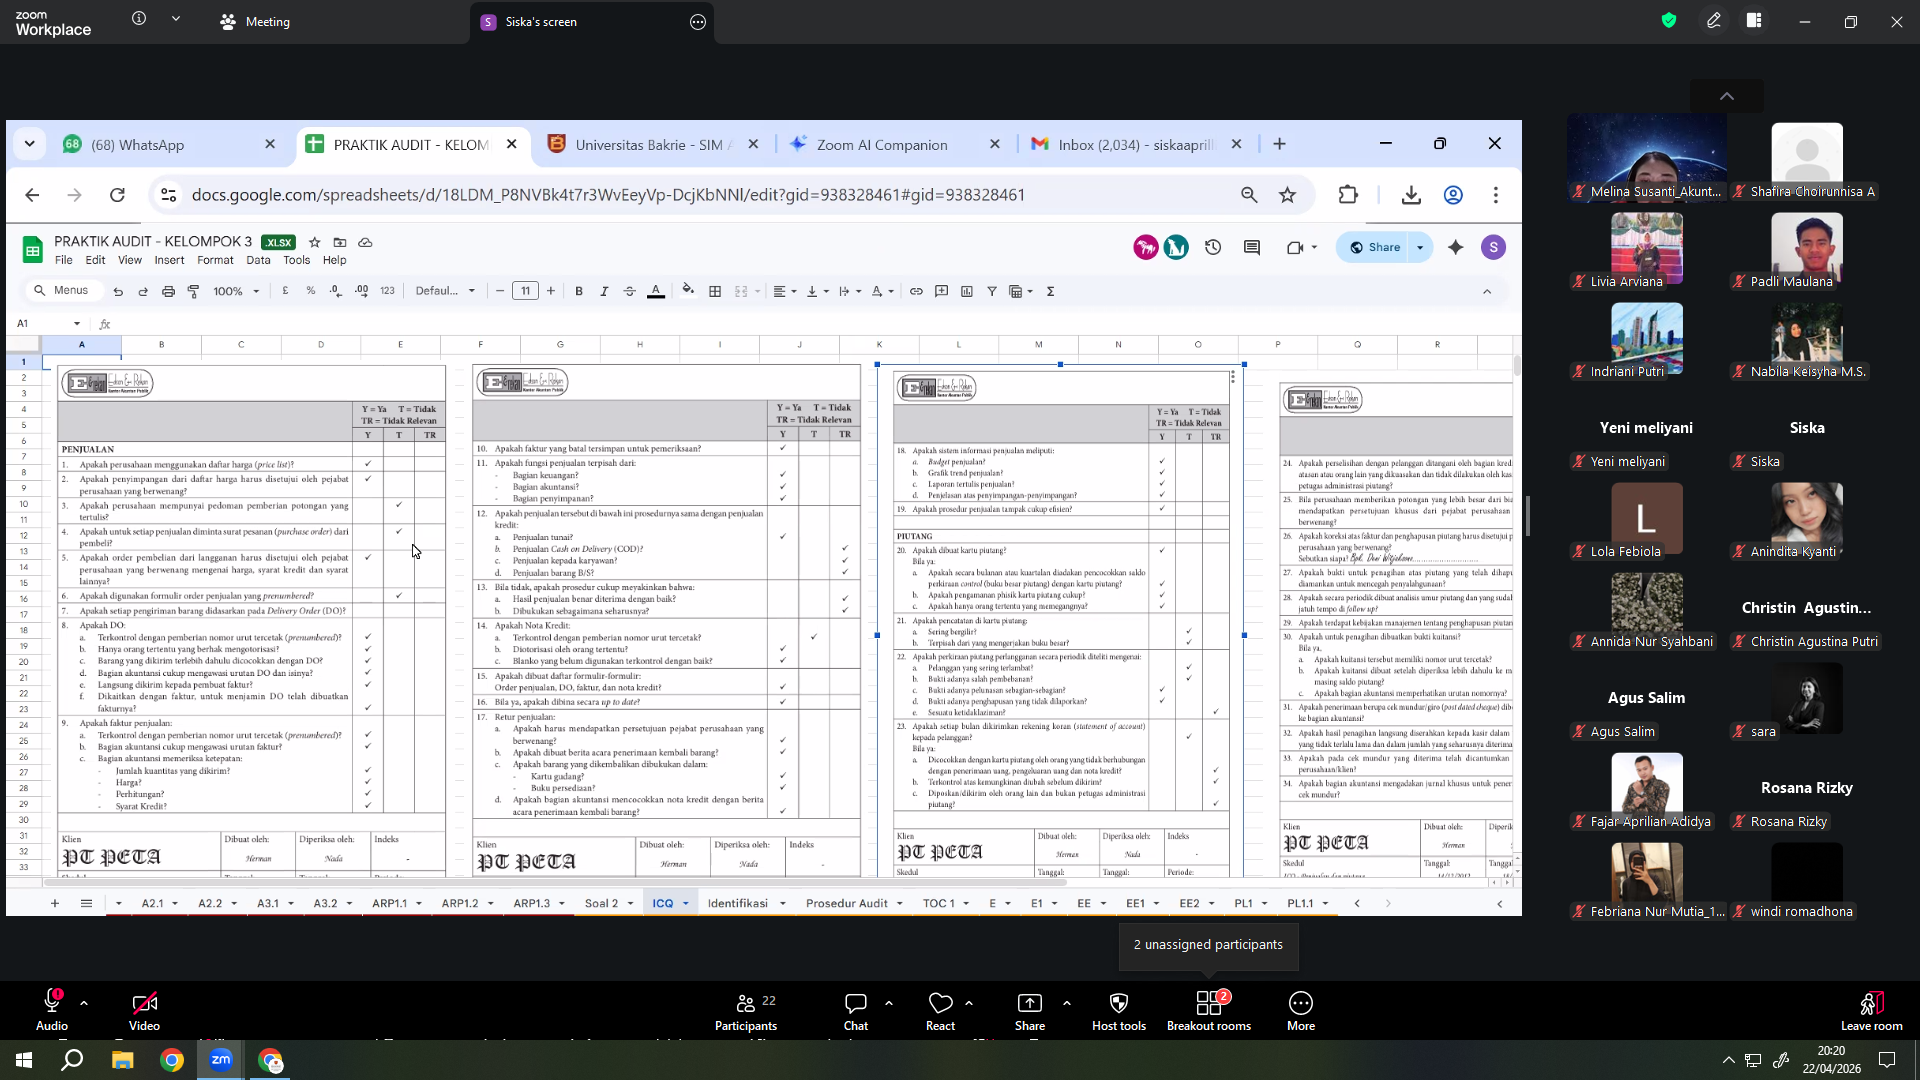1920x1080 pixels.
Task: Click the redo arrow icon
Action: click(143, 291)
